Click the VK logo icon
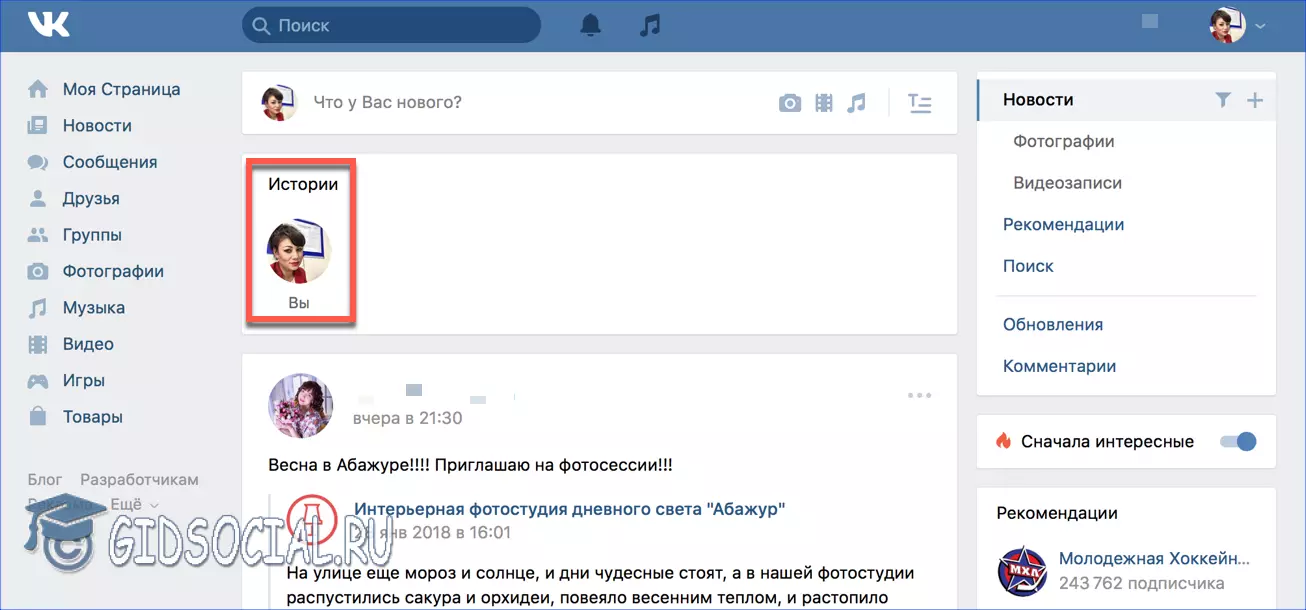The width and height of the screenshot is (1306, 610). coord(48,24)
